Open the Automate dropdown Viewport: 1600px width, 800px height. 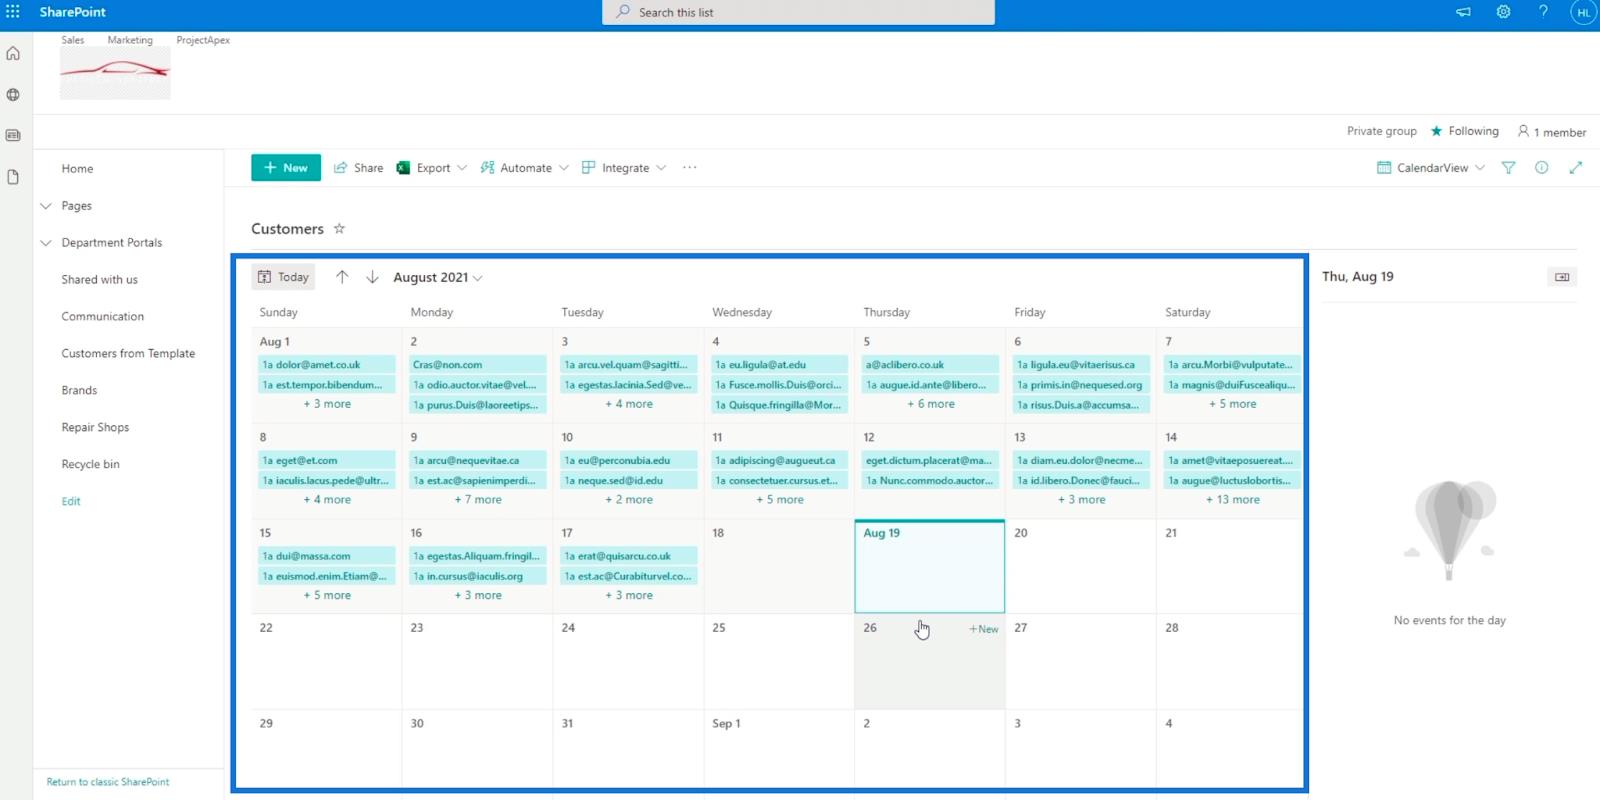[525, 168]
